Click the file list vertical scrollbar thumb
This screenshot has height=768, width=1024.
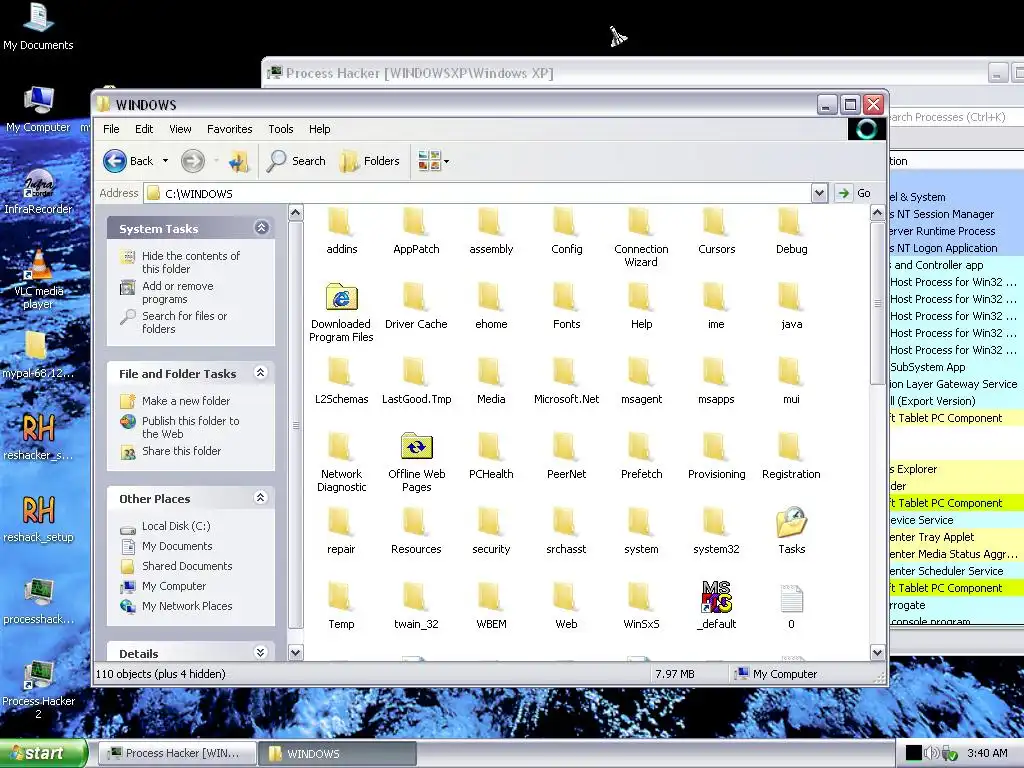coord(877,304)
